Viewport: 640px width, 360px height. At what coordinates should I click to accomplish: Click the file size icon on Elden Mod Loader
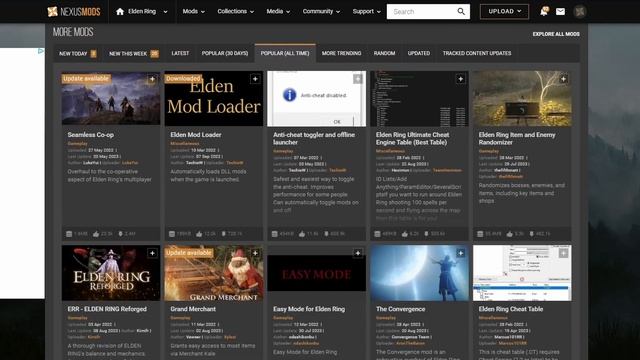pyautogui.click(x=172, y=234)
